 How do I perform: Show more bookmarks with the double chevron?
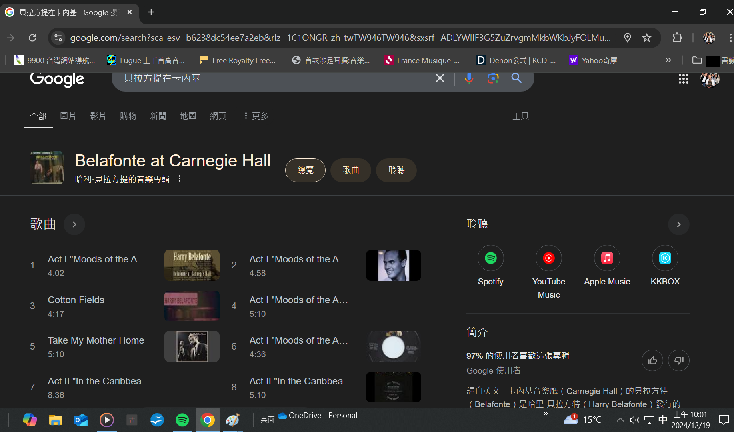668,60
